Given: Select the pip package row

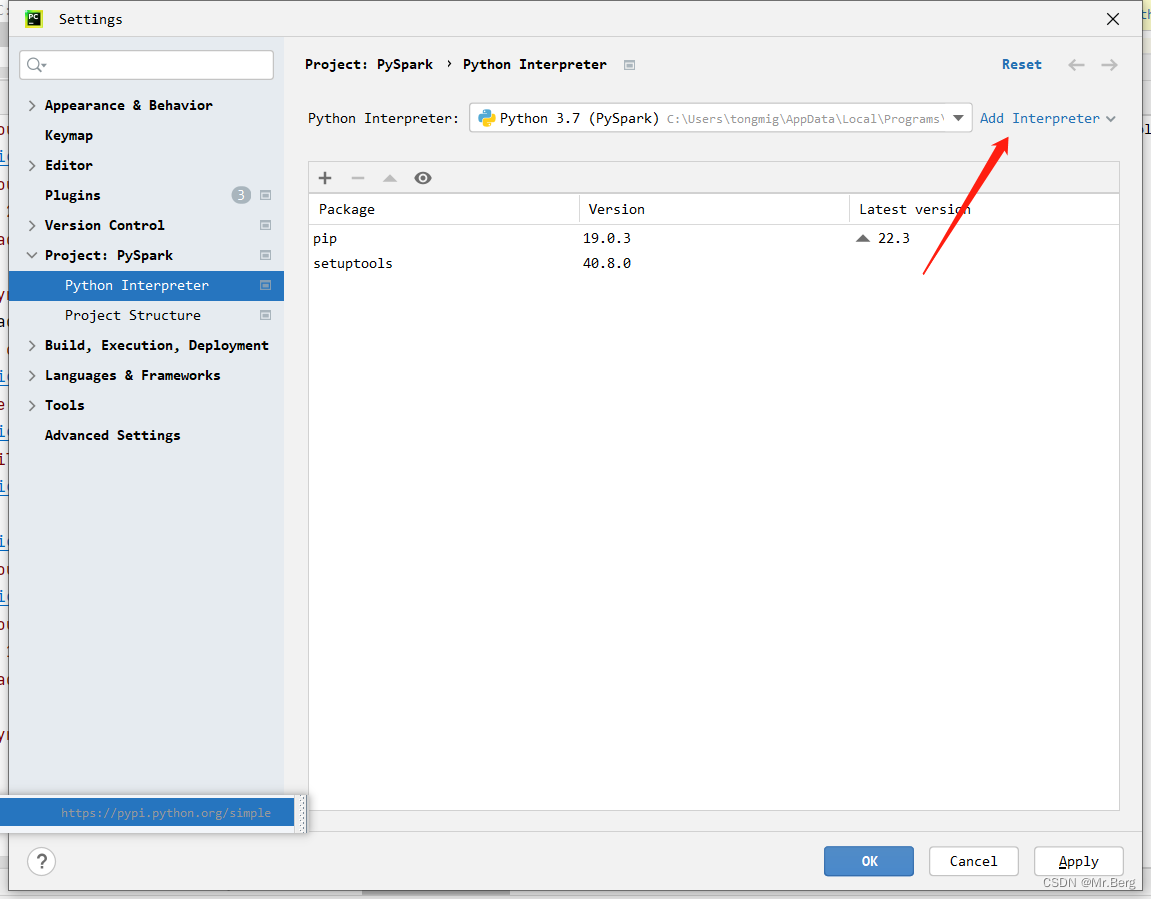Looking at the screenshot, I should (714, 238).
